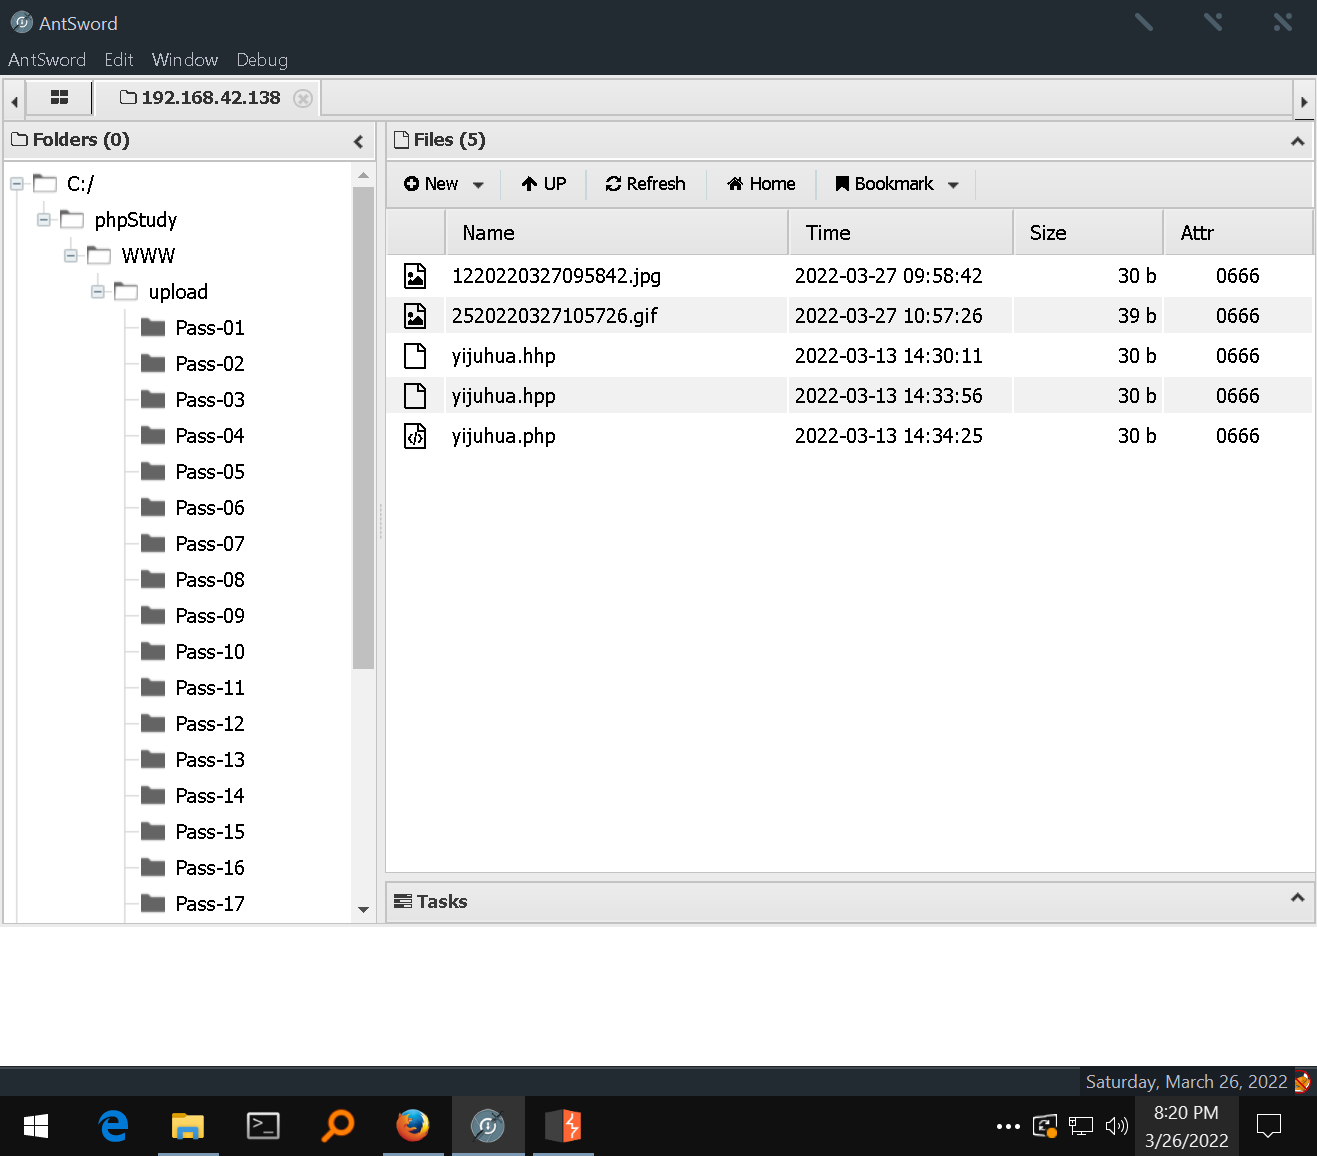Launch Firefox from the taskbar
1317x1156 pixels.
click(412, 1126)
